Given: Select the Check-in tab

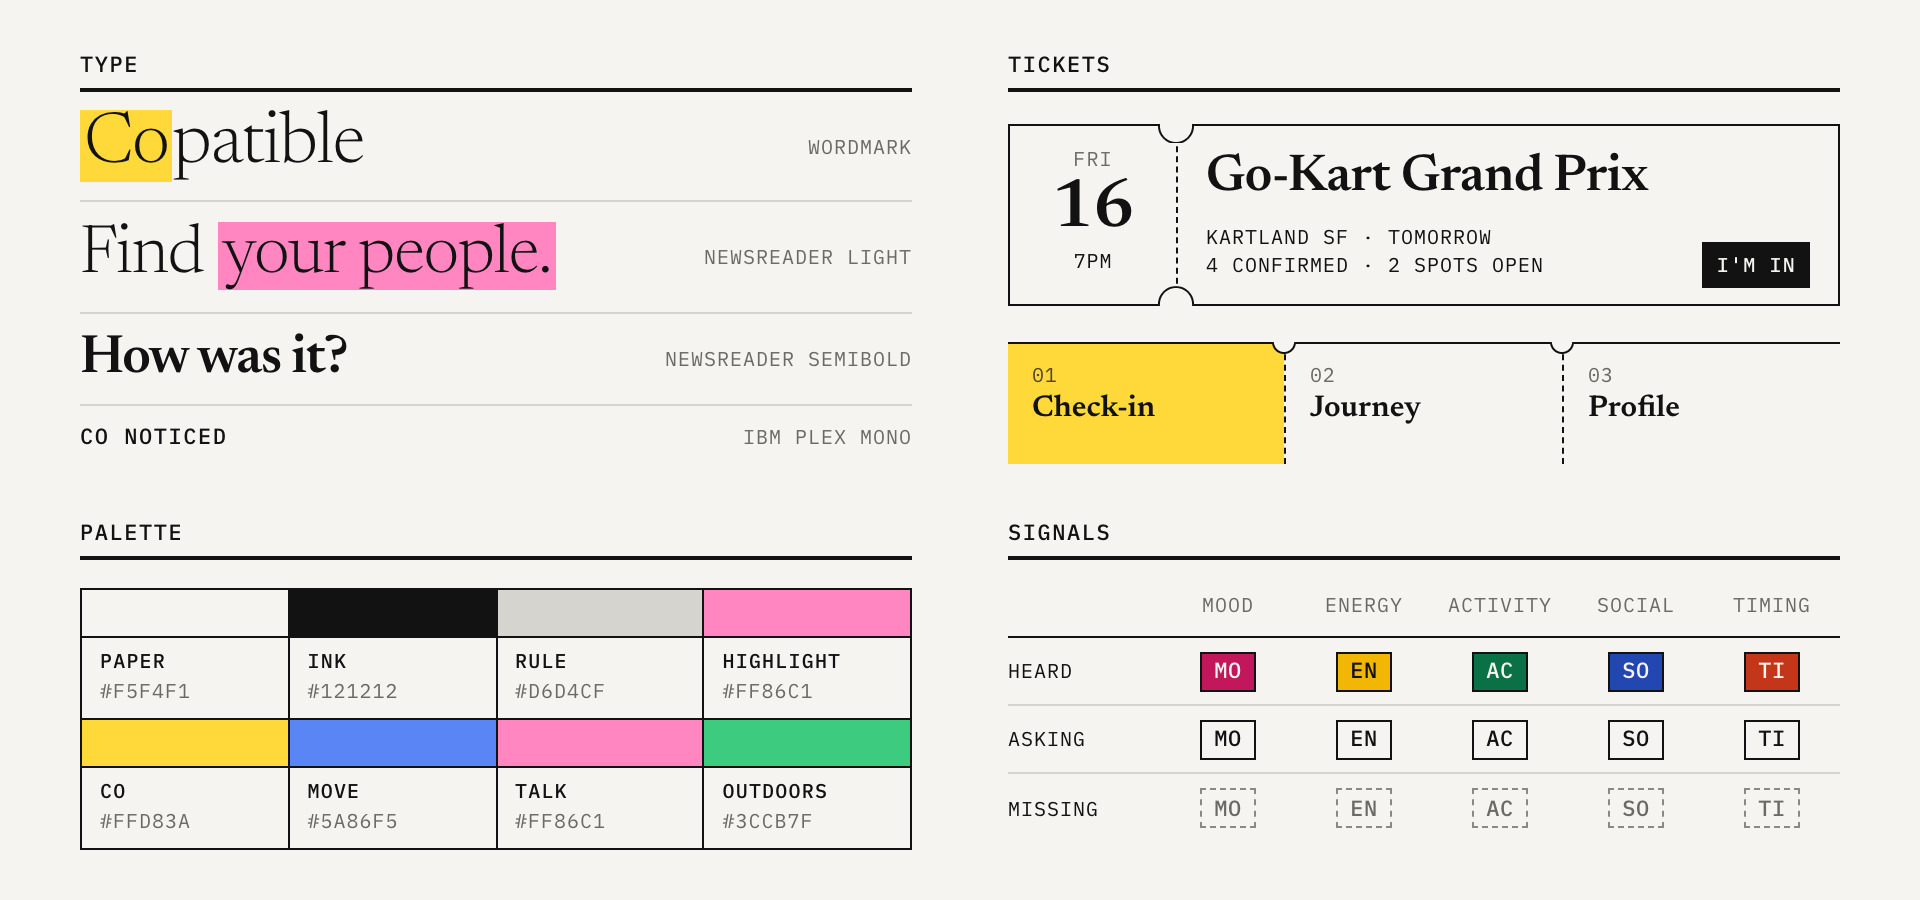Looking at the screenshot, I should pos(1146,403).
